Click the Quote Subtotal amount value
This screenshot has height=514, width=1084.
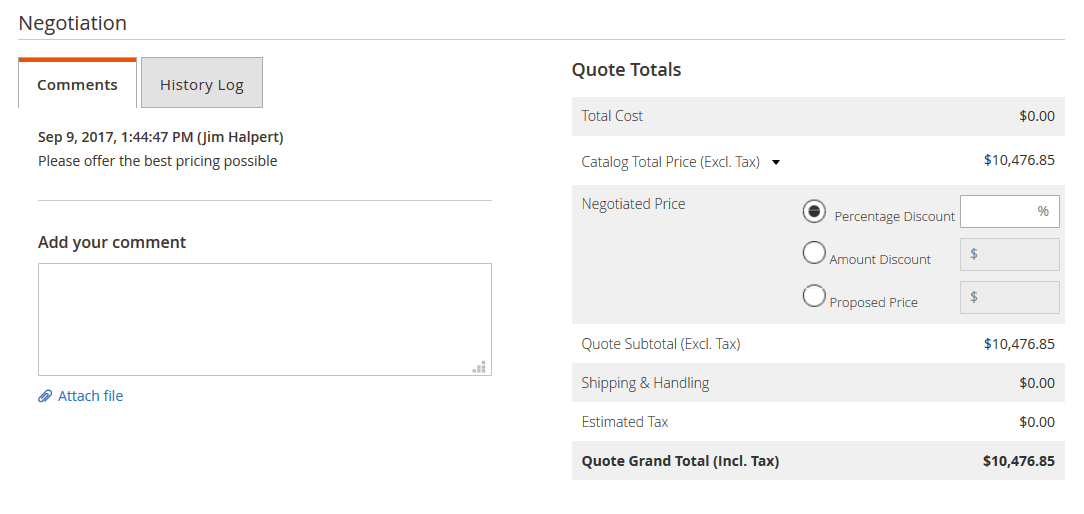[1019, 344]
